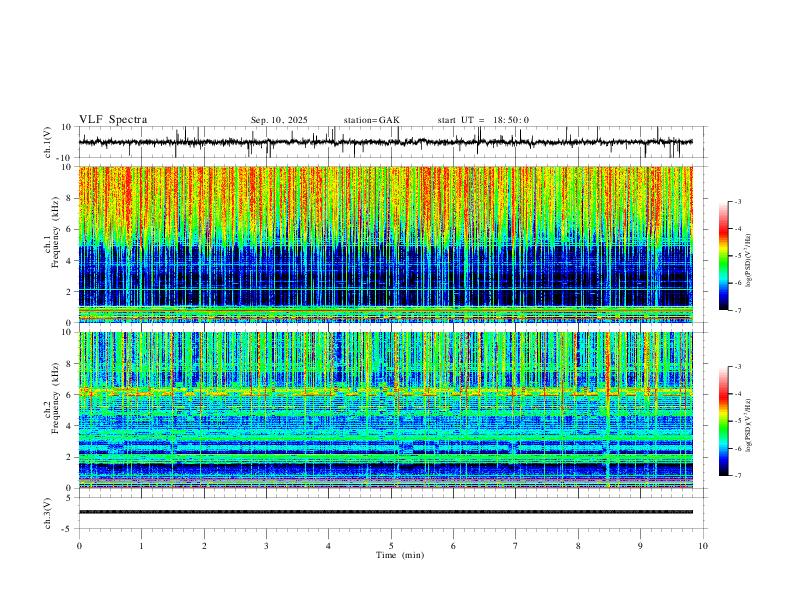Click the ch.2 spectrogram color bar
Image resolution: width=792 pixels, height=612 pixels.
tap(724, 421)
